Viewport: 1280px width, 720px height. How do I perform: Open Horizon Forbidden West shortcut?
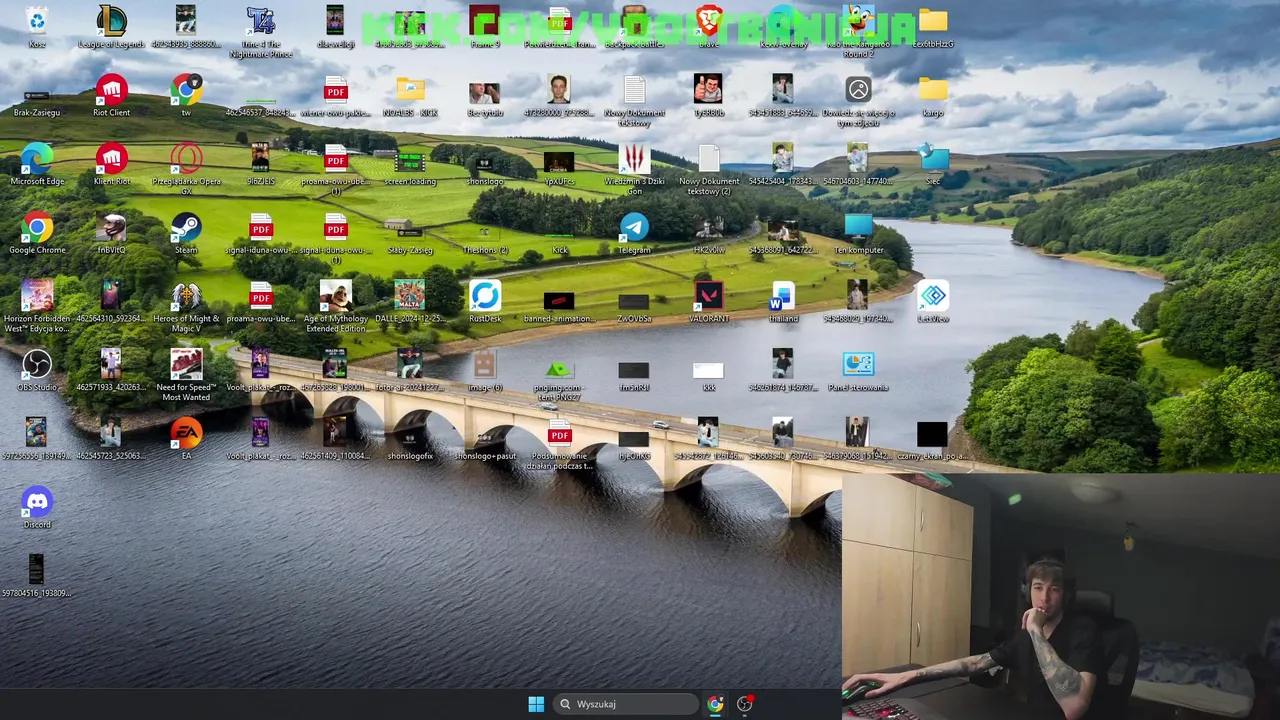[x=37, y=306]
